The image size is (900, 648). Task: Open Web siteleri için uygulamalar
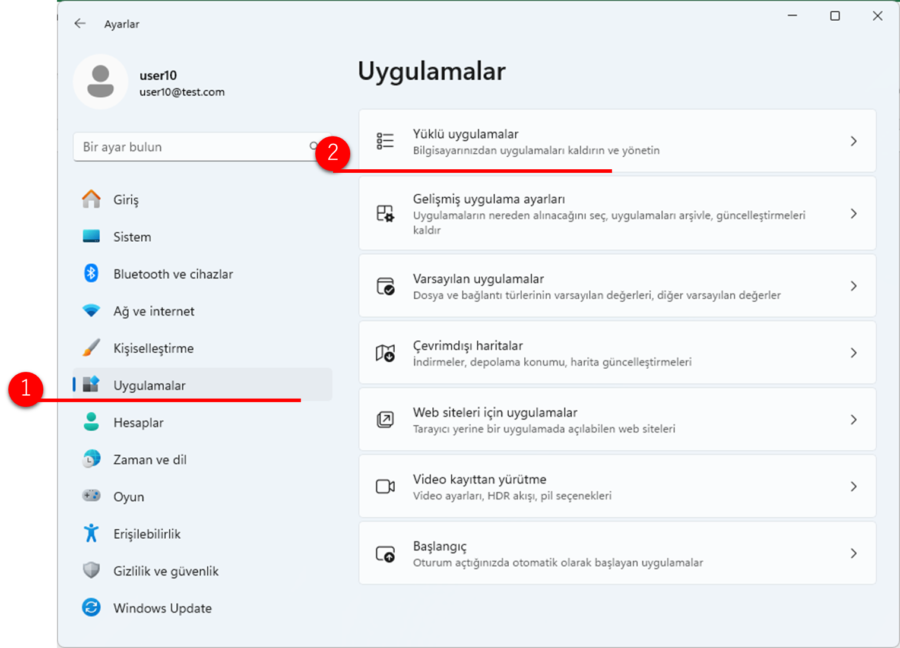(618, 420)
